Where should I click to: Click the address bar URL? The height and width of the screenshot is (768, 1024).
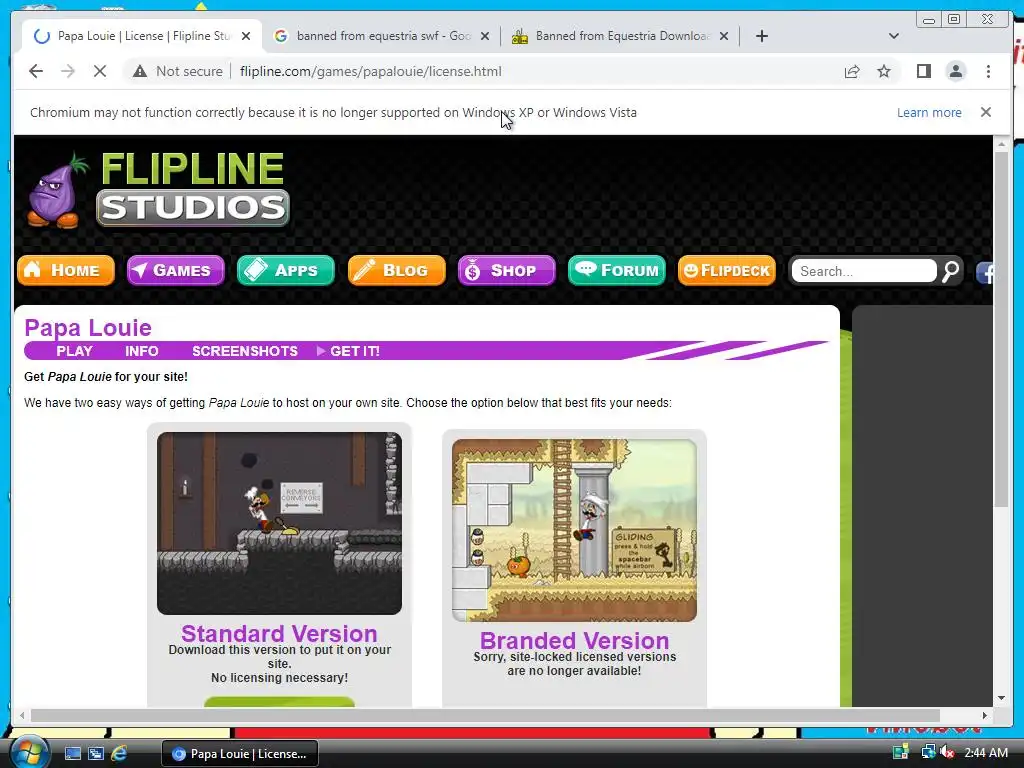370,71
